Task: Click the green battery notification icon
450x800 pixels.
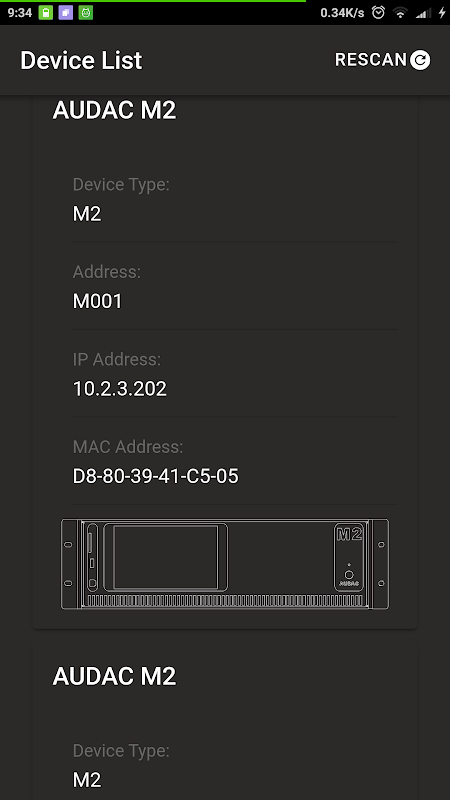Action: pyautogui.click(x=46, y=13)
